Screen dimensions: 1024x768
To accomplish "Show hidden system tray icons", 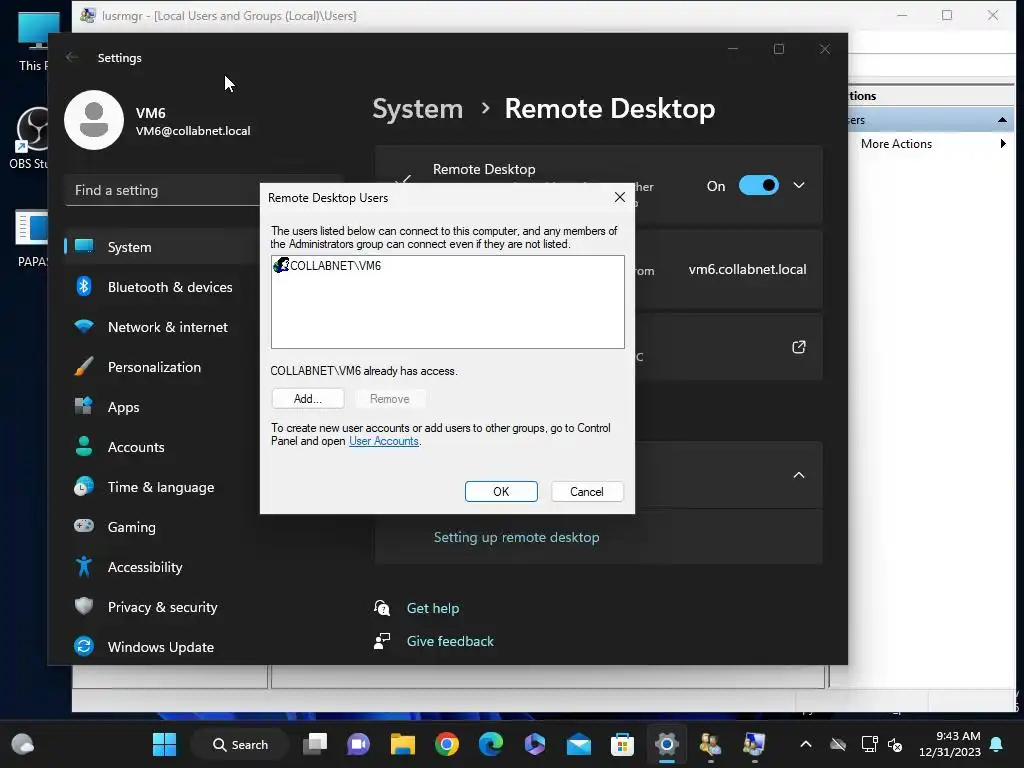I will [806, 744].
